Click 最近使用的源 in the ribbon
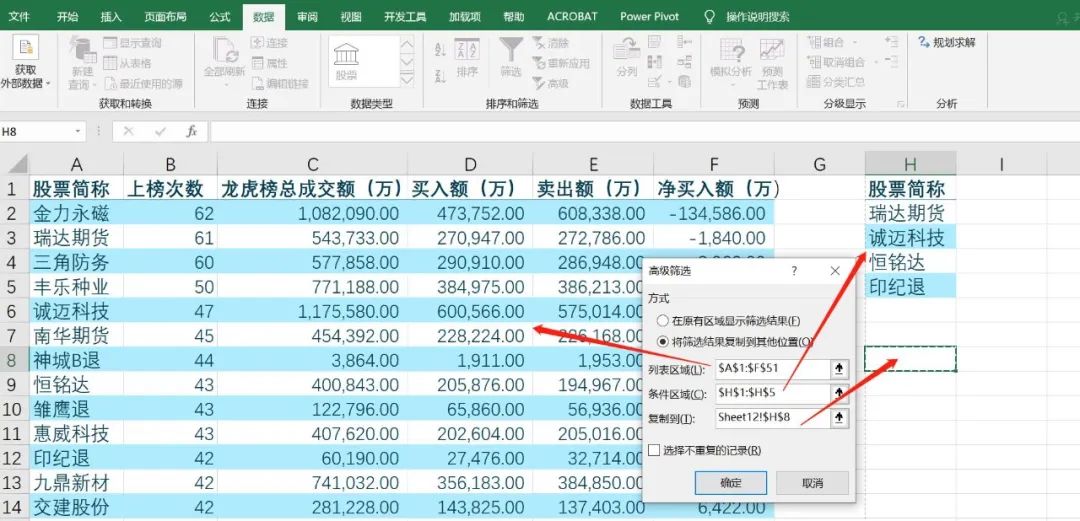Viewport: 1080px width, 521px height. pos(144,84)
